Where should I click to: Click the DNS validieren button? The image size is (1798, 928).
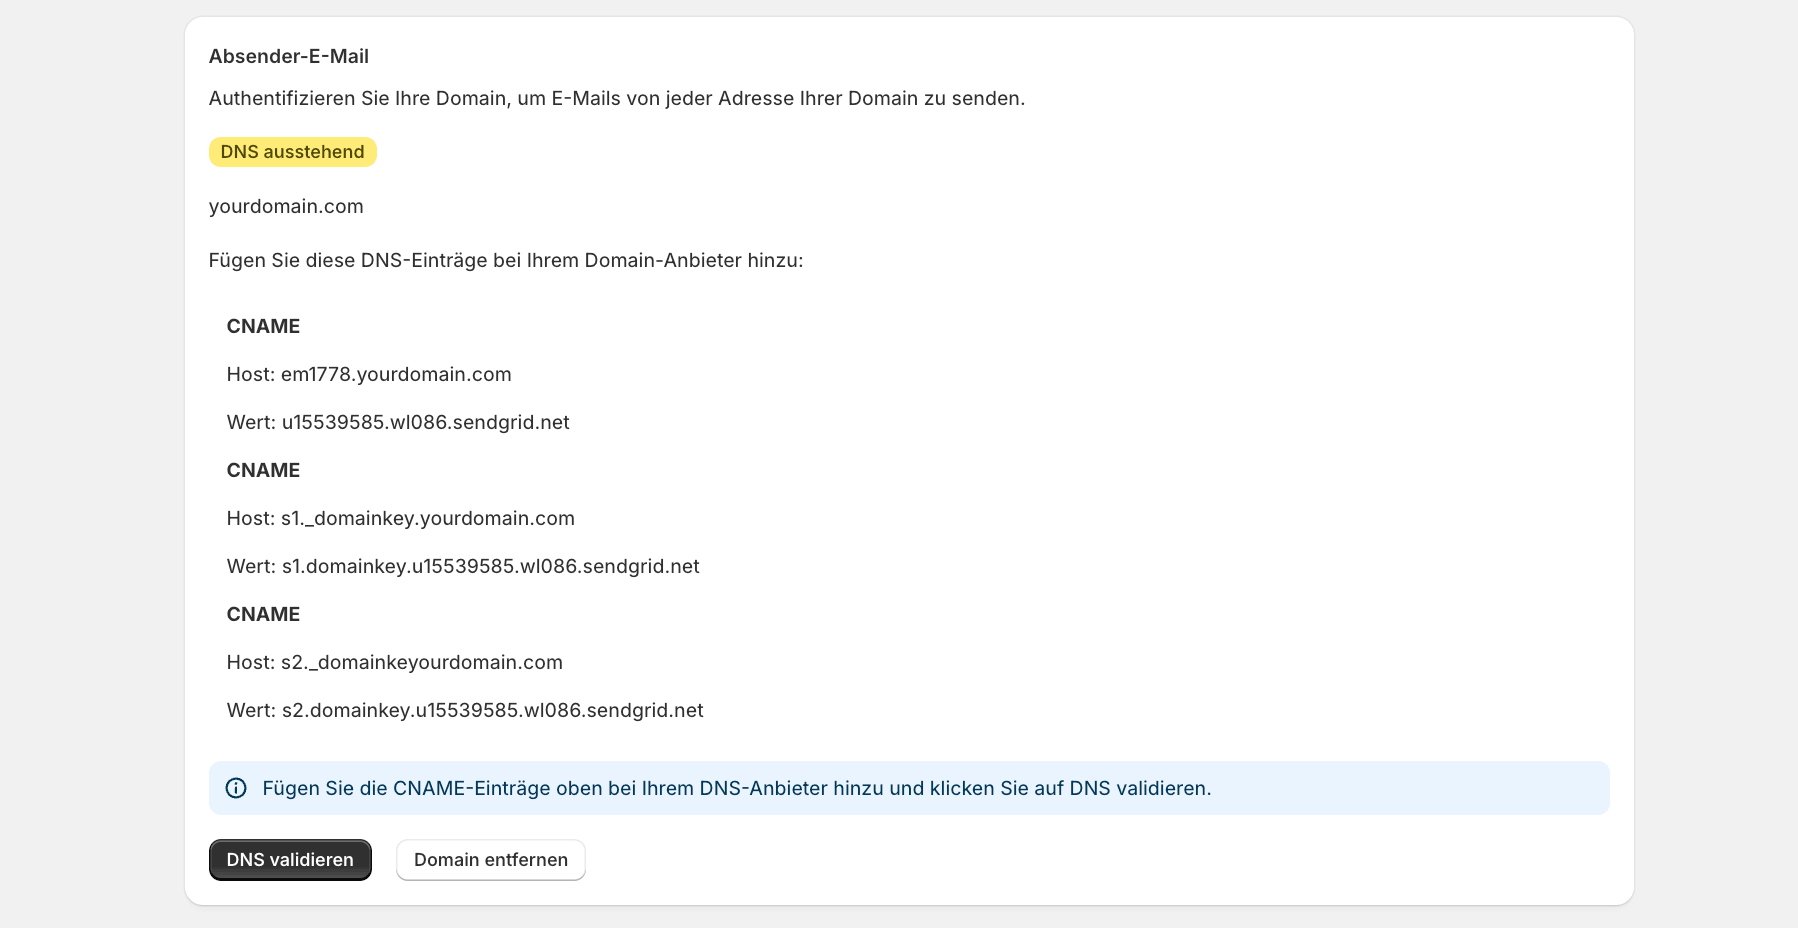click(x=289, y=859)
